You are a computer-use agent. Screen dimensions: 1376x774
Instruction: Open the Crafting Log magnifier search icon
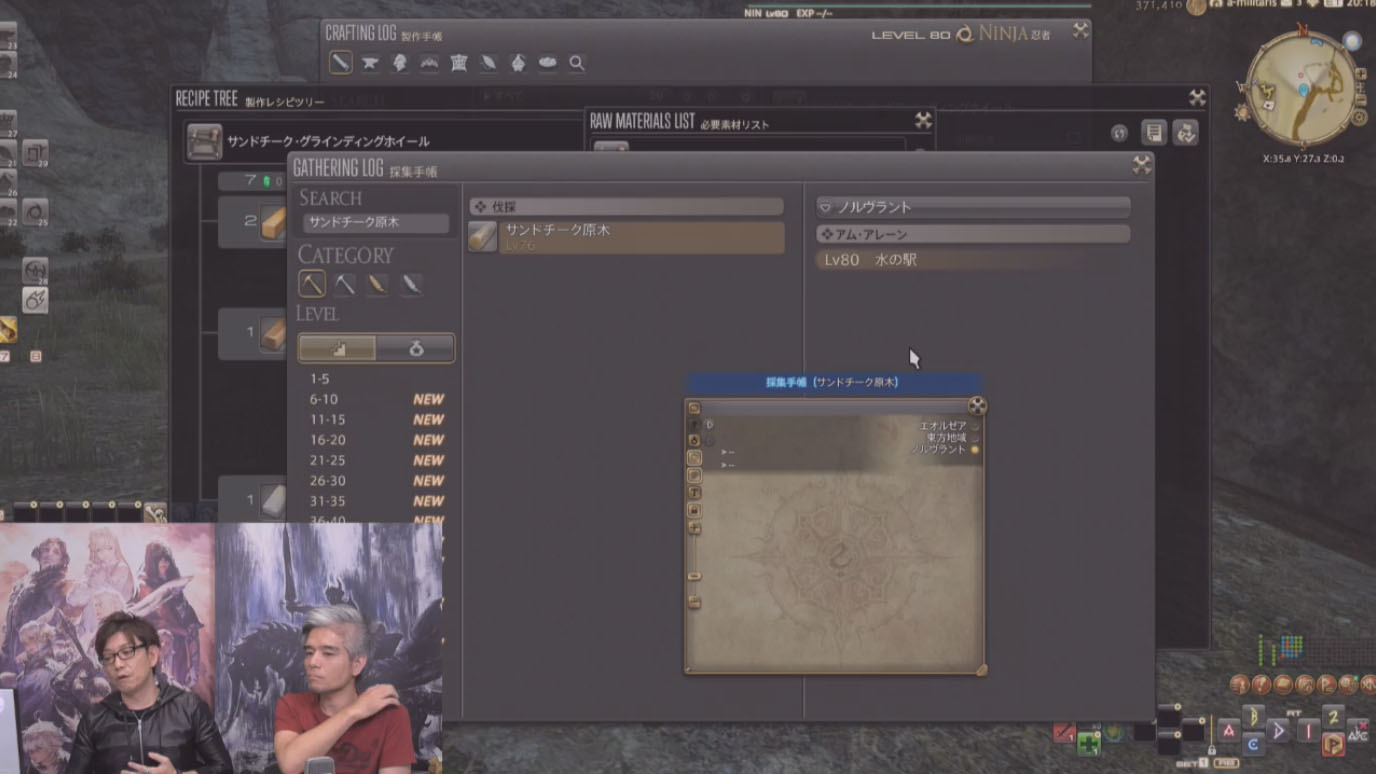pos(577,63)
